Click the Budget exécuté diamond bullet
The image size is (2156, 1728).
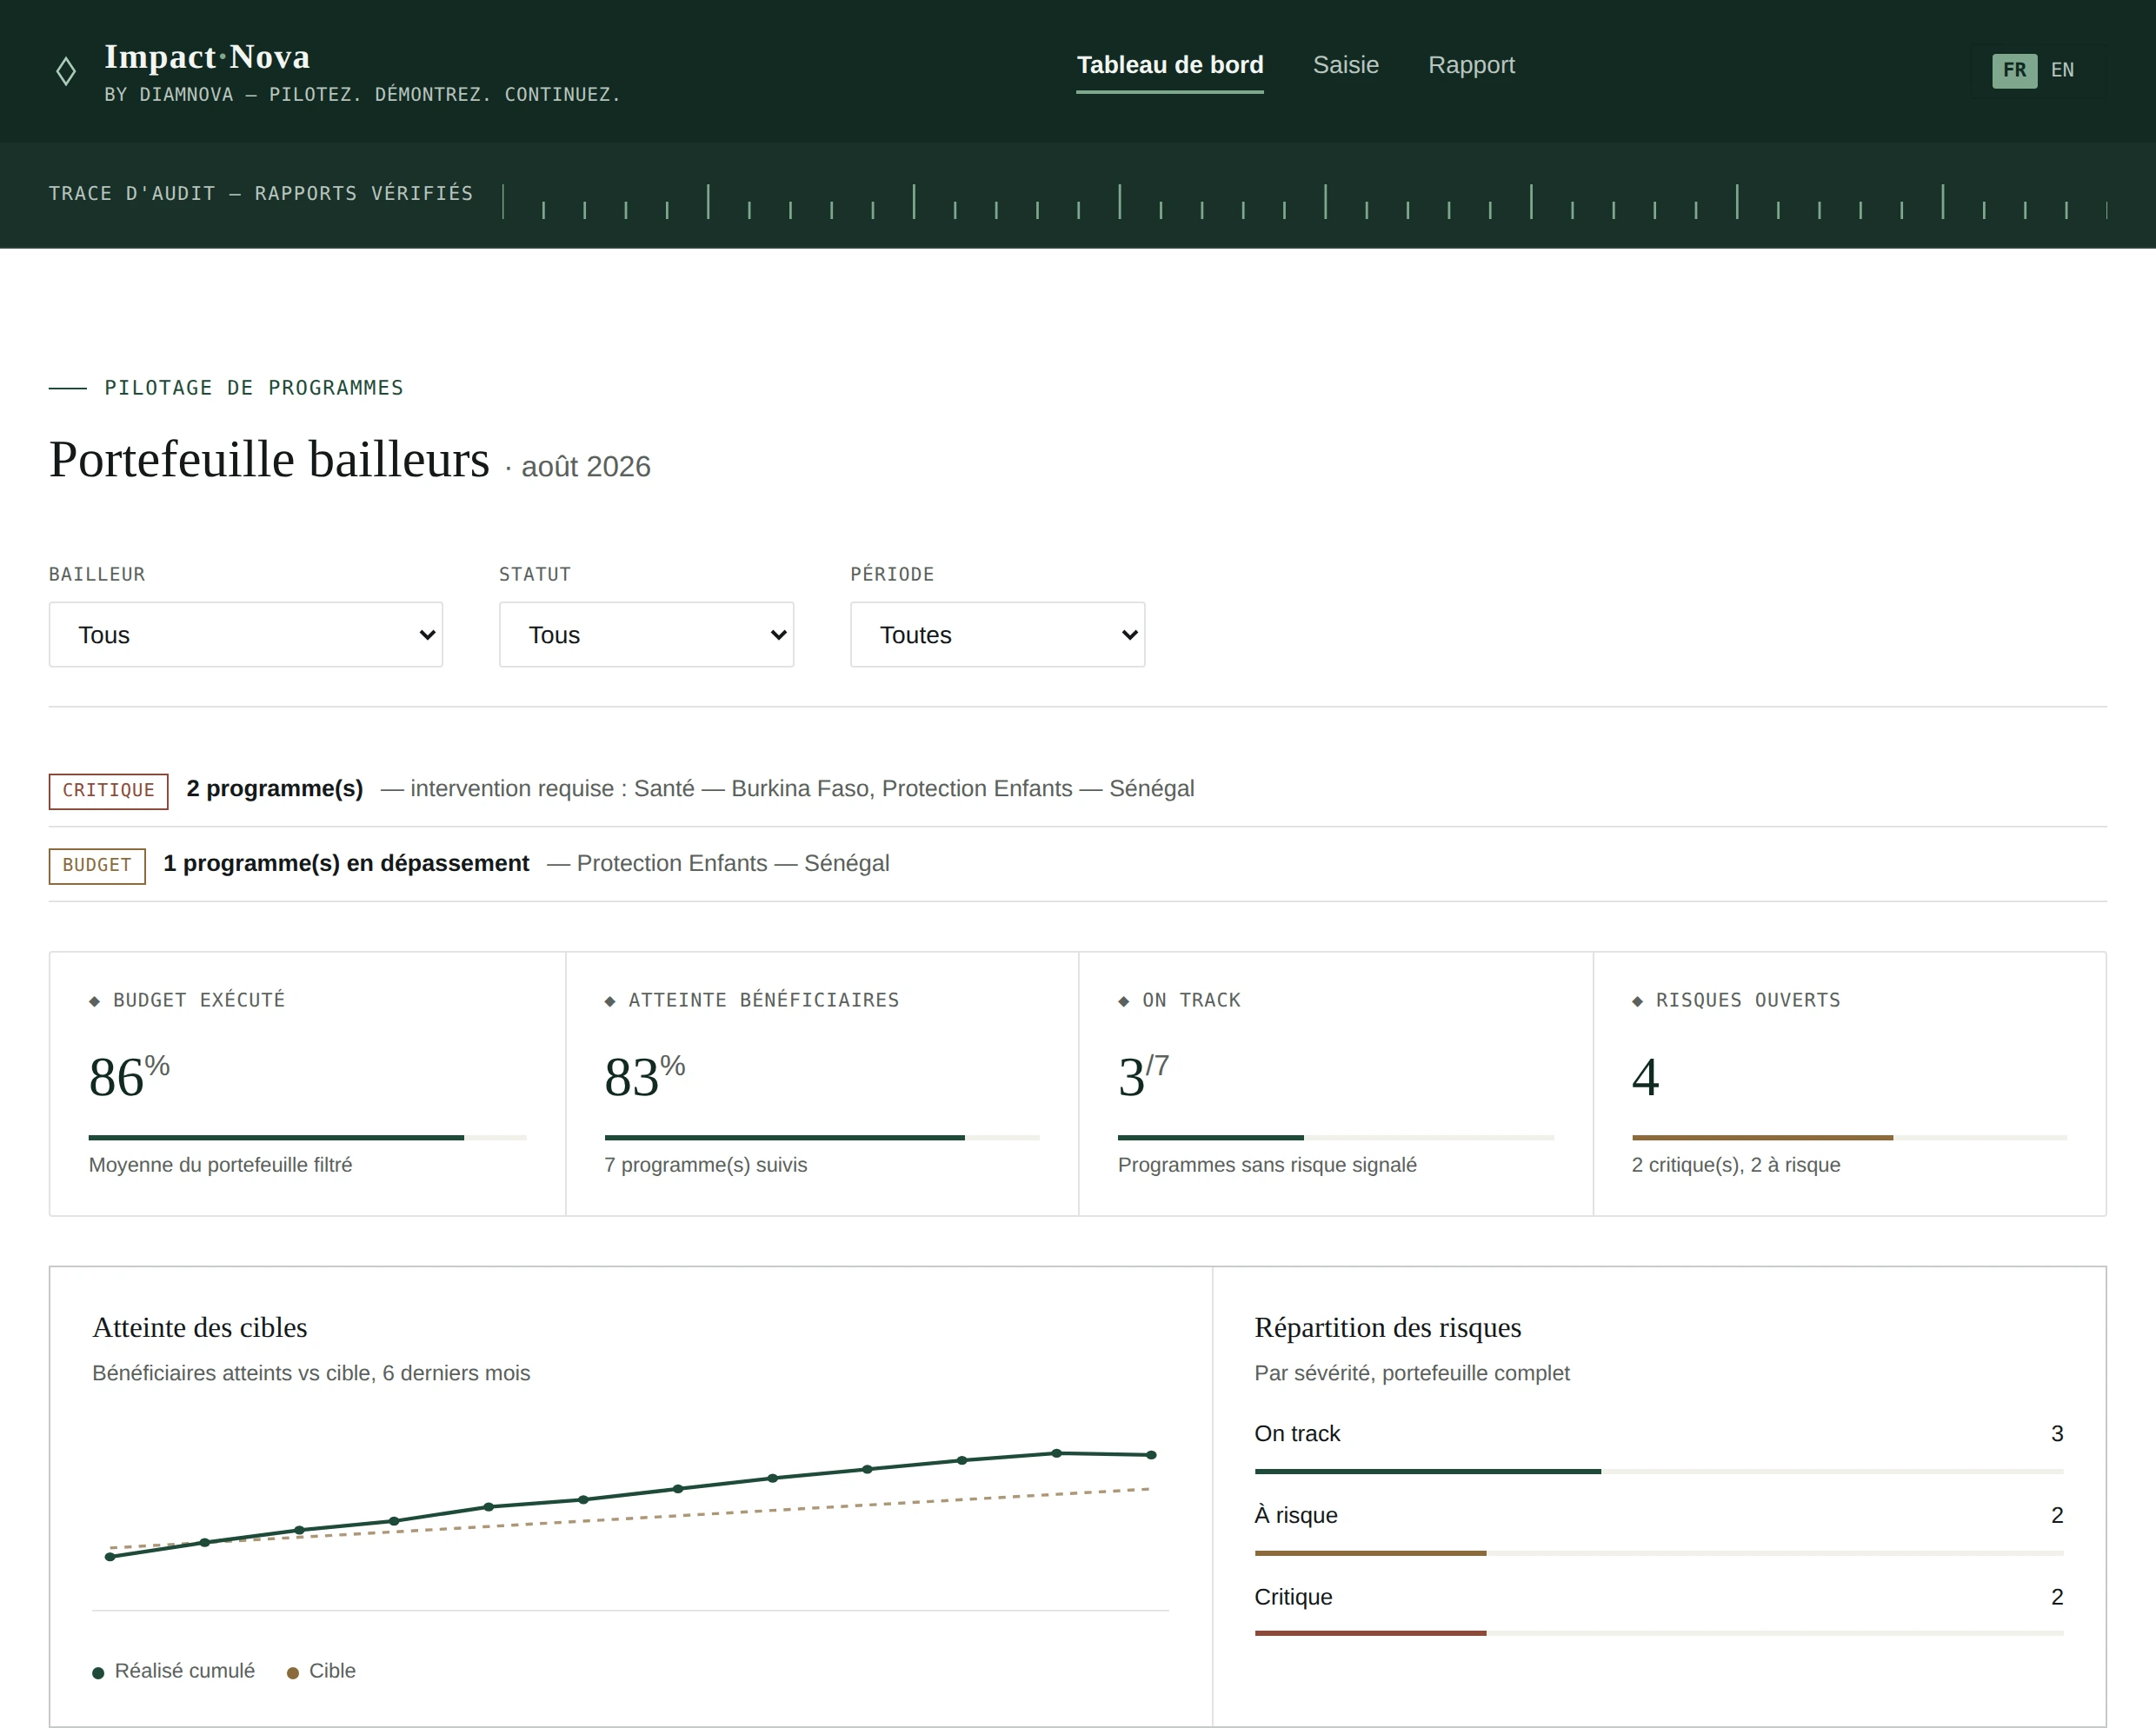click(x=95, y=1002)
